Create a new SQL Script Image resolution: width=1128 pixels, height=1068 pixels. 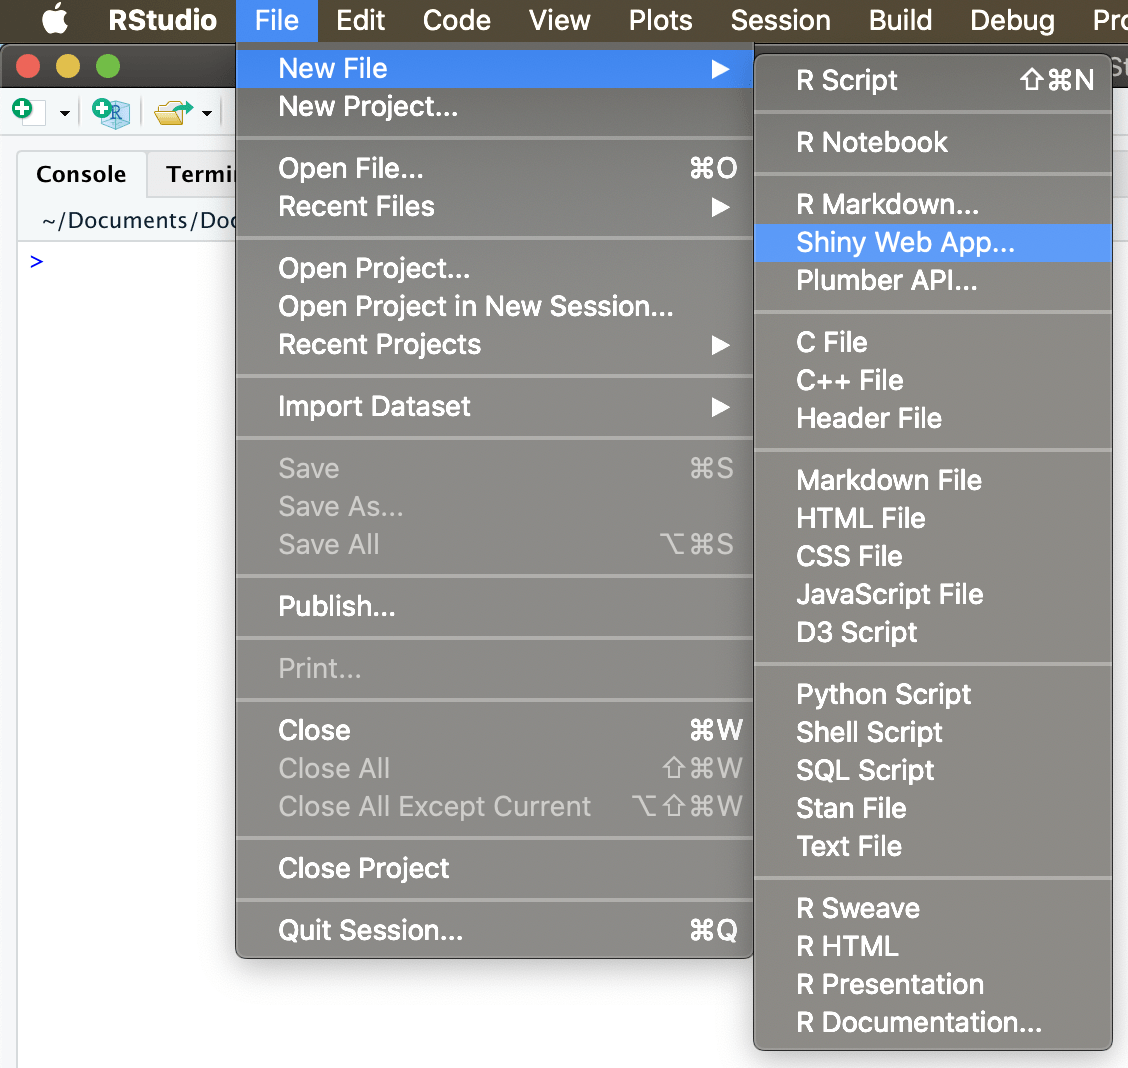[933, 770]
